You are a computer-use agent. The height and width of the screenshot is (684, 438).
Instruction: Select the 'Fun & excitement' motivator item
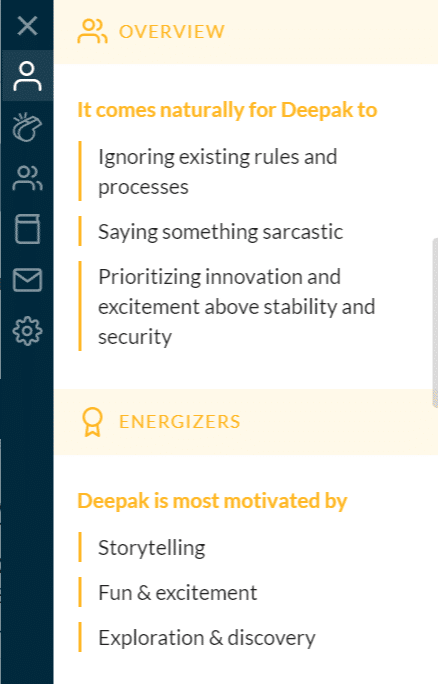pos(178,593)
